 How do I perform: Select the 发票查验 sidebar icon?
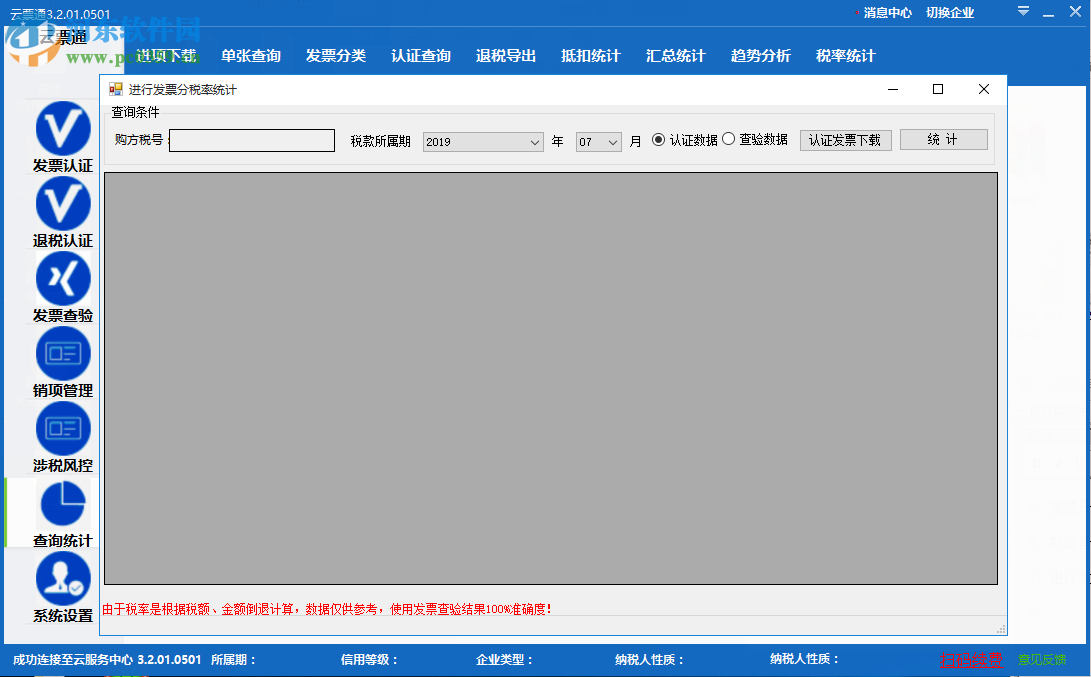[x=62, y=280]
